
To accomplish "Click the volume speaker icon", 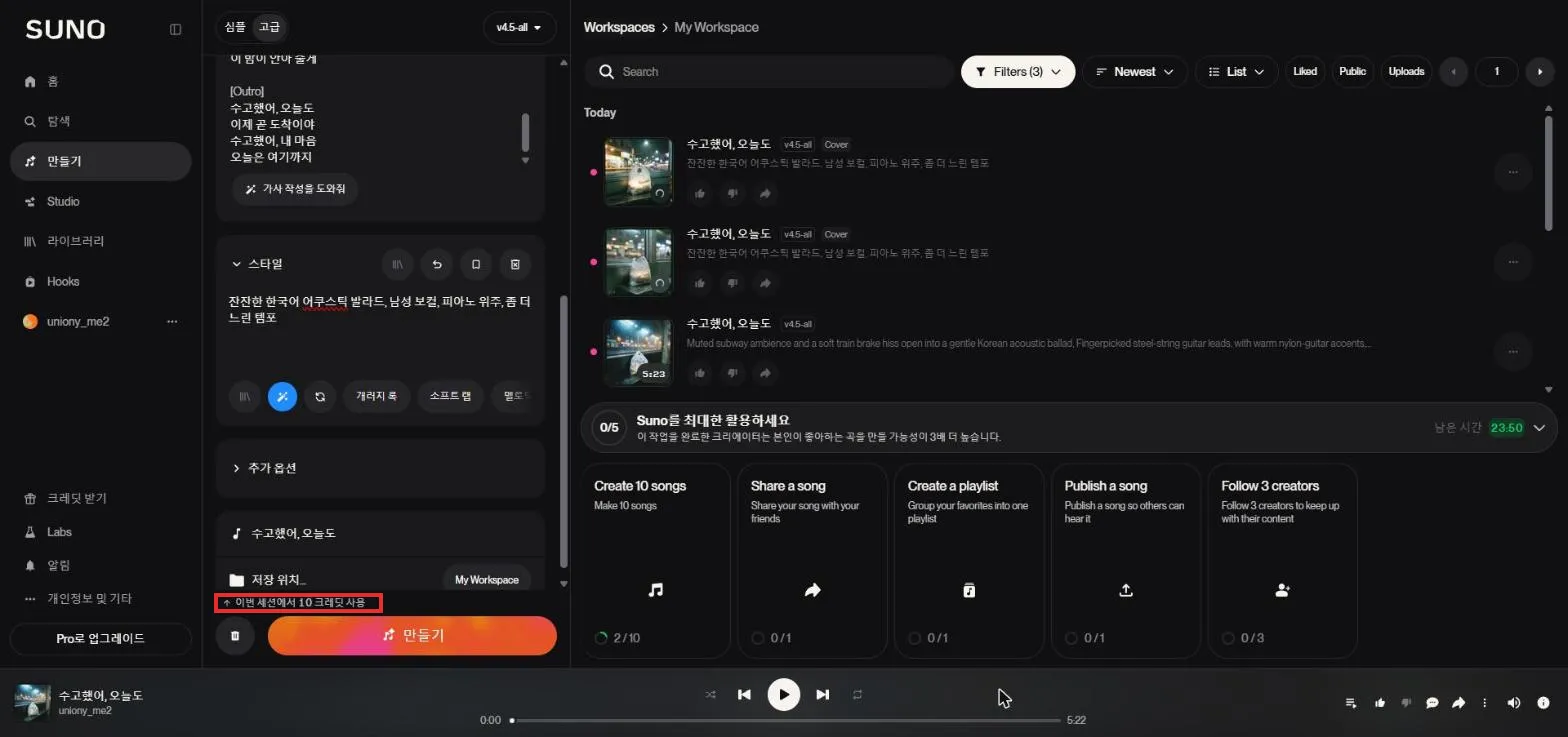I will pos(1514,703).
